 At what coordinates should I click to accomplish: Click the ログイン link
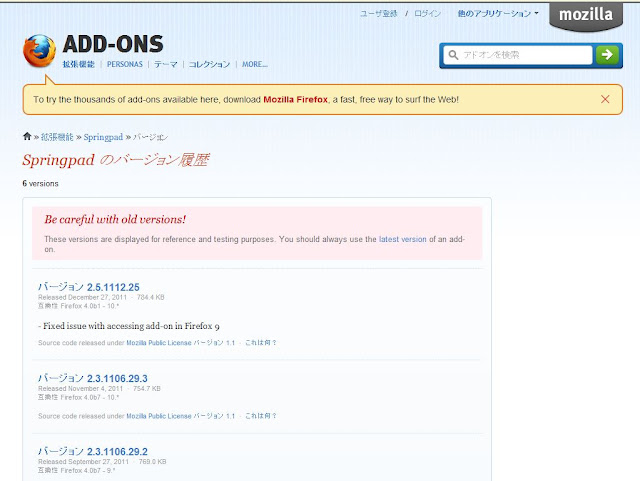coord(427,13)
